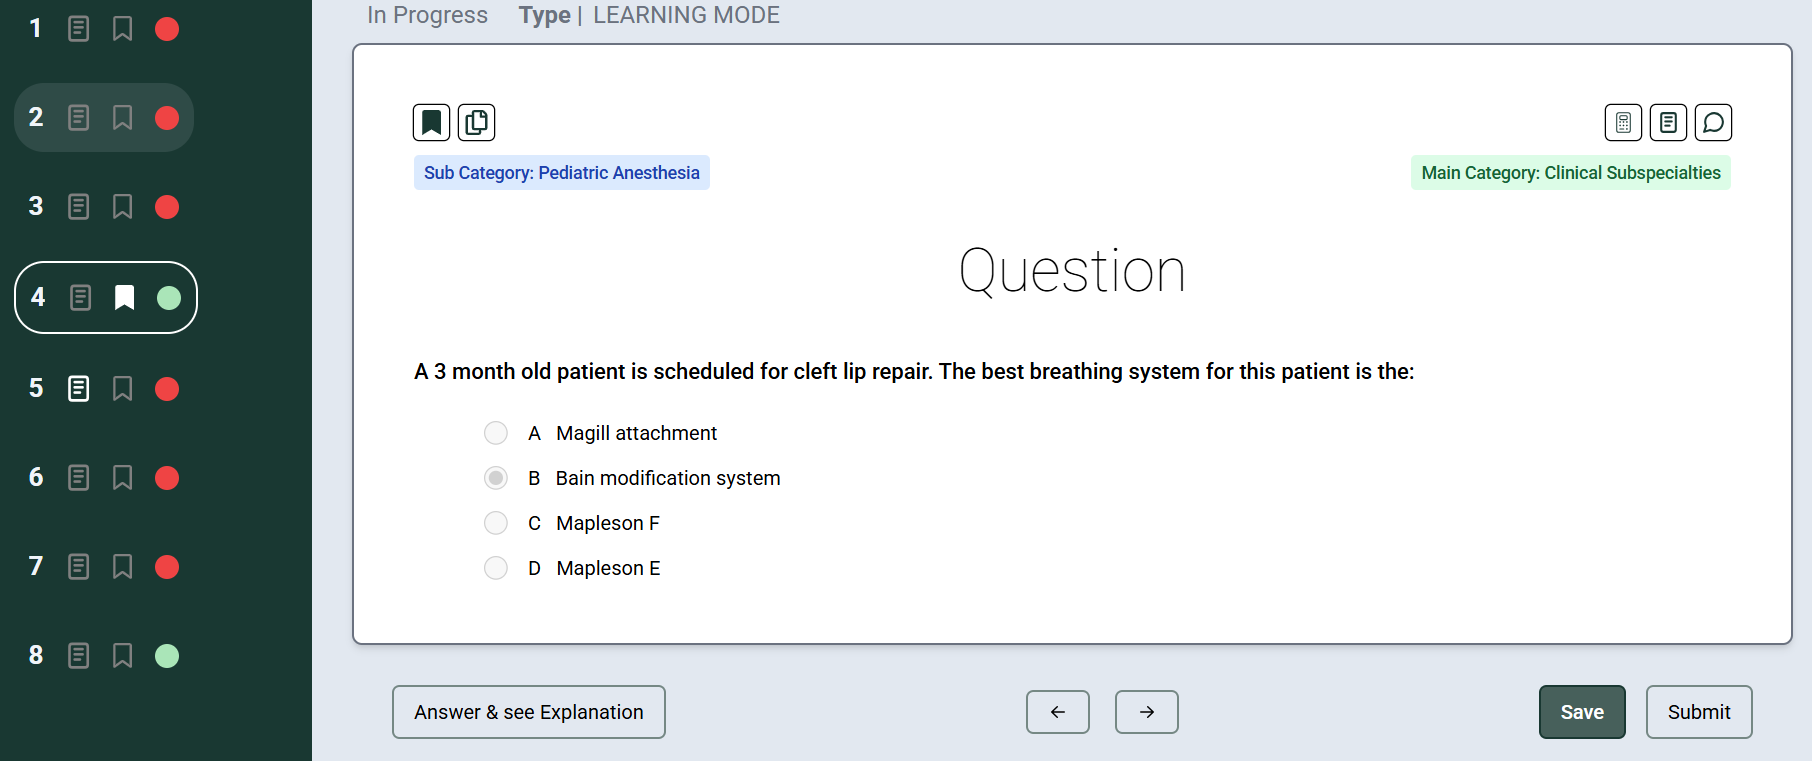
Task: Open the notes icon in question header
Action: [1668, 123]
